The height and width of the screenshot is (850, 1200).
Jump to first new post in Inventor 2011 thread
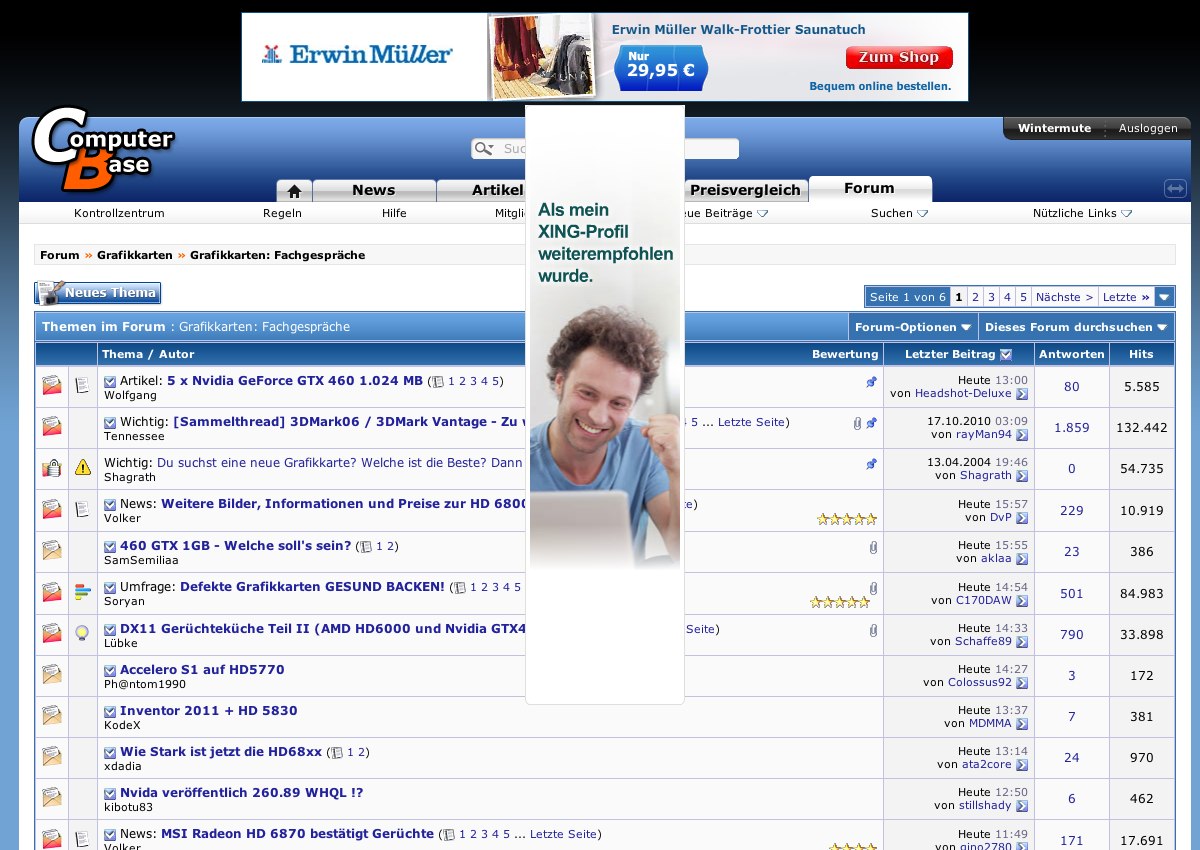(110, 711)
